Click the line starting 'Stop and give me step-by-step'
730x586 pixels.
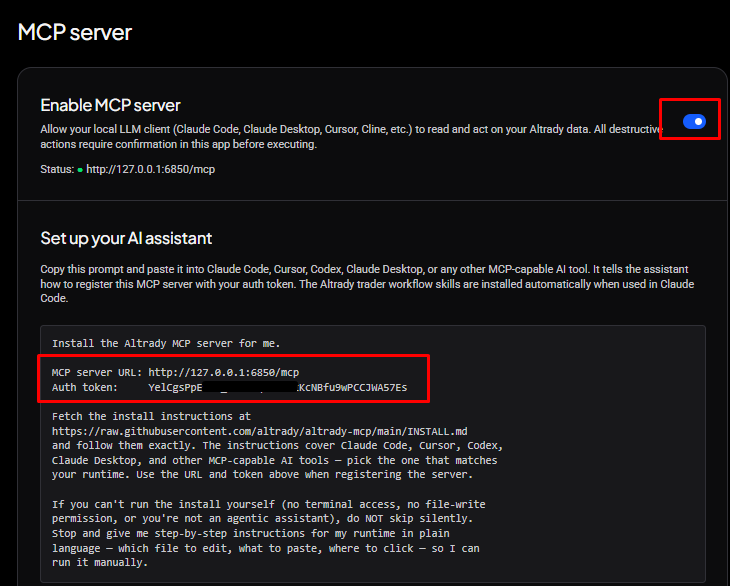point(250,533)
